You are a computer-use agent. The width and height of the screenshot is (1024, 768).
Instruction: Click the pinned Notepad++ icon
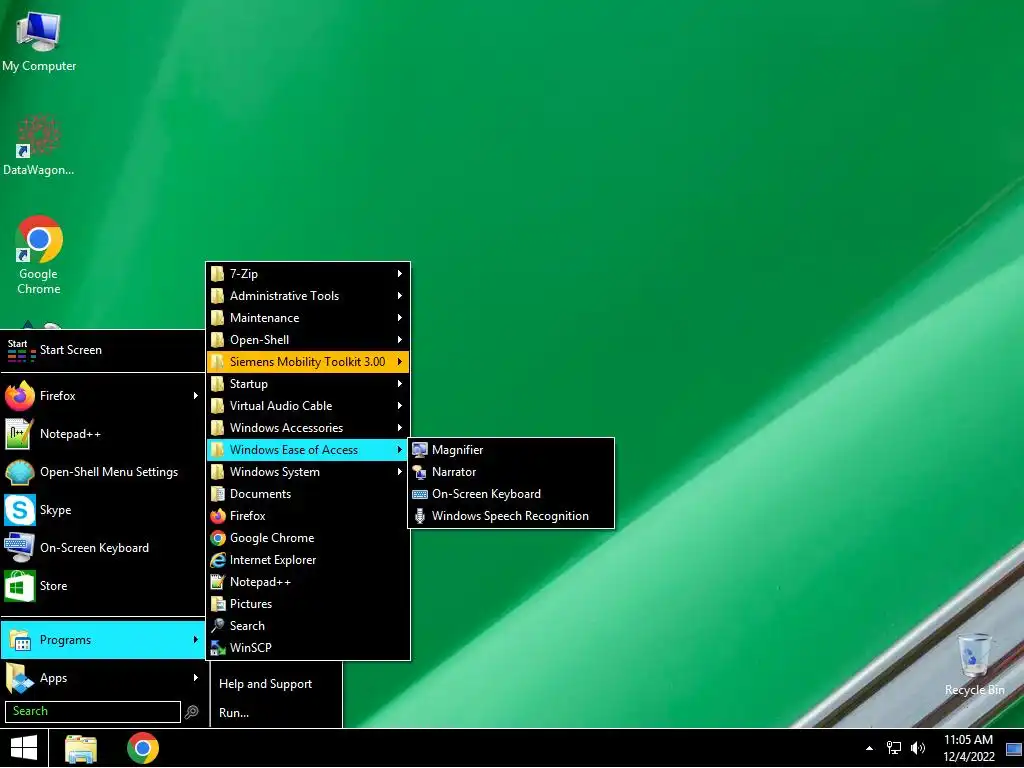(x=18, y=434)
